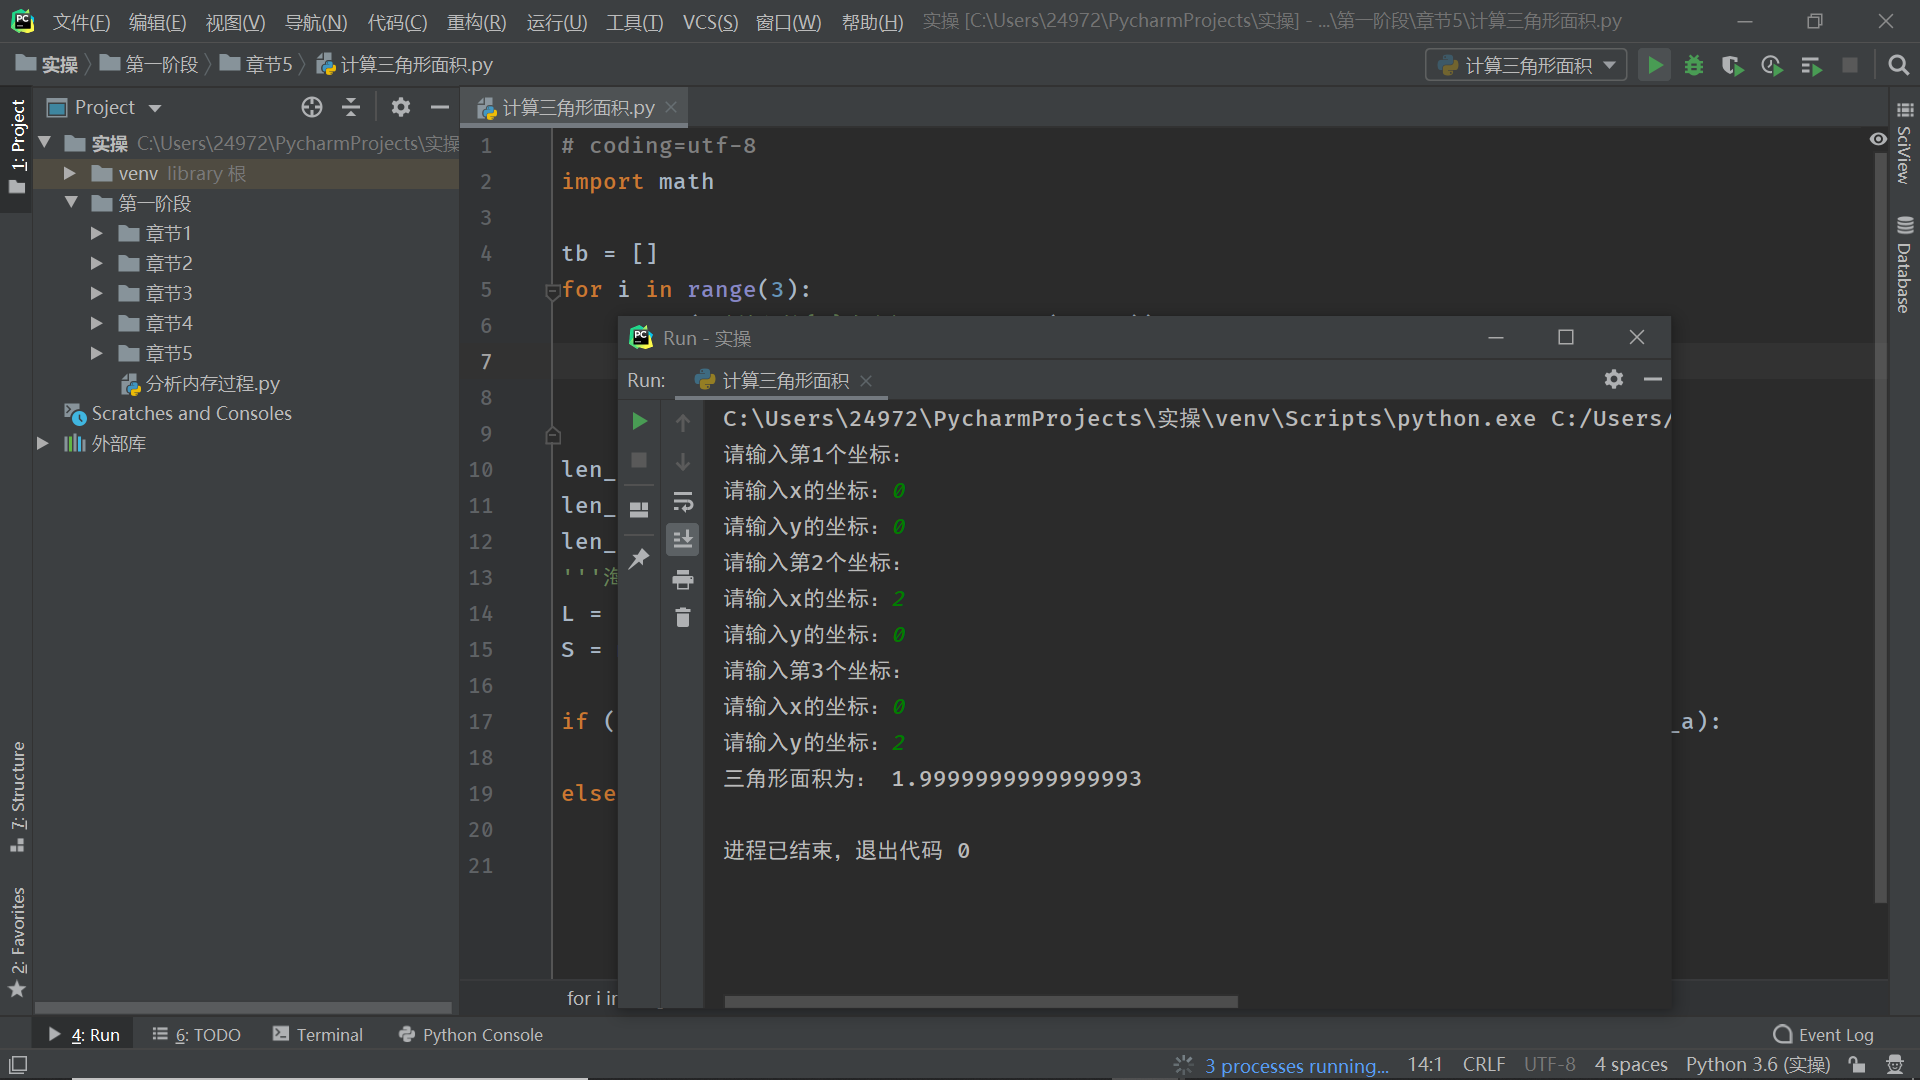Open Project panel settings gear
Screen dimensions: 1920x1080
click(x=401, y=107)
